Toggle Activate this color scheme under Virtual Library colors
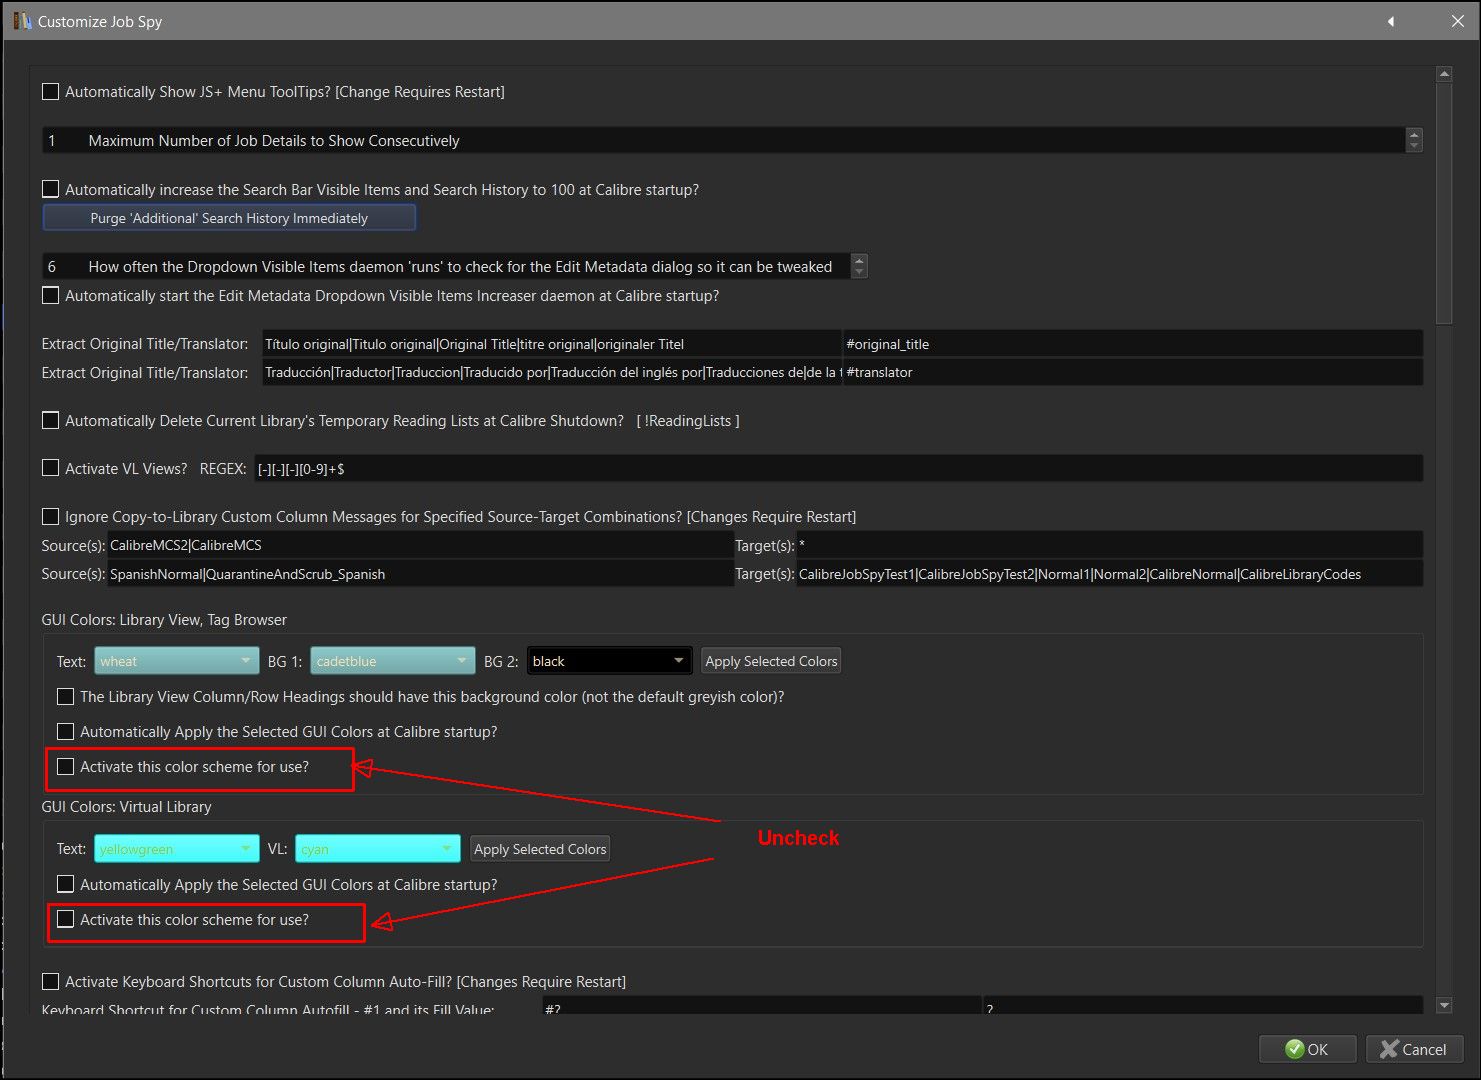This screenshot has height=1080, width=1481. coord(65,920)
